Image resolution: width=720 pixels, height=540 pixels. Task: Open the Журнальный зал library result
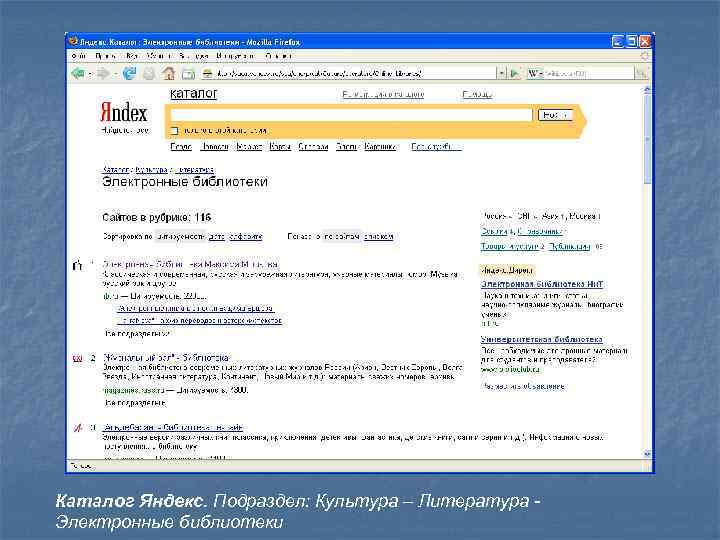pyautogui.click(x=165, y=357)
